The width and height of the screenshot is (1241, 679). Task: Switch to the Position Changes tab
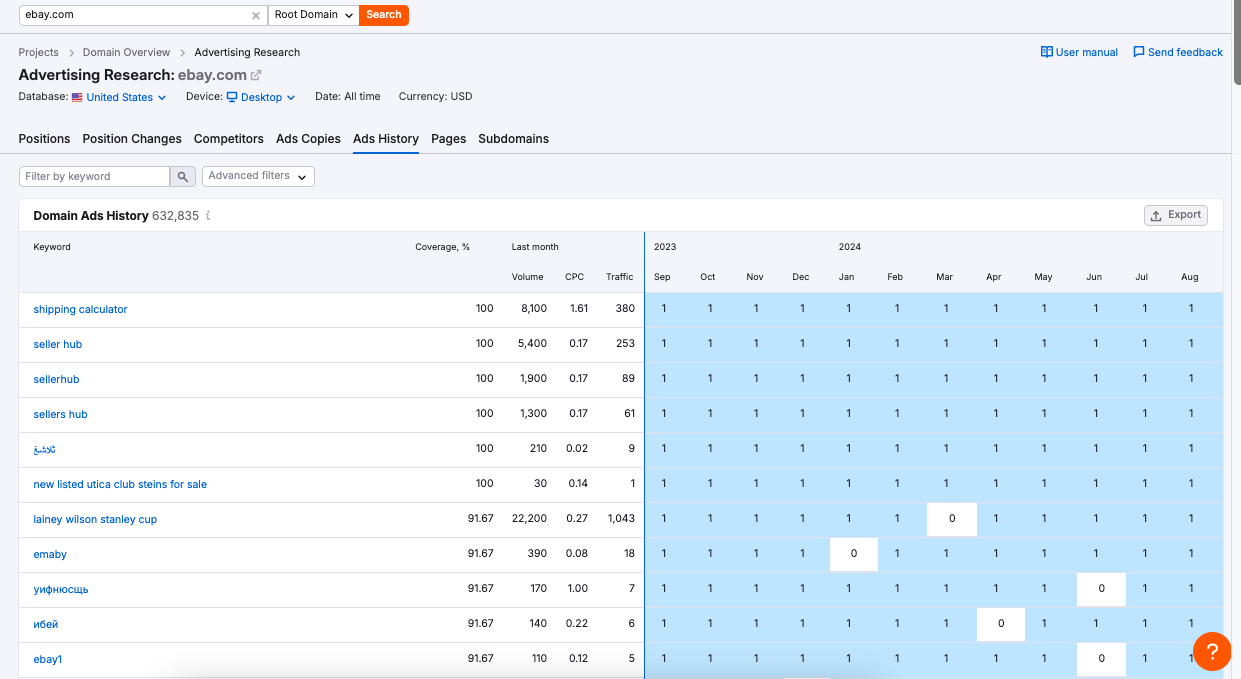(132, 139)
